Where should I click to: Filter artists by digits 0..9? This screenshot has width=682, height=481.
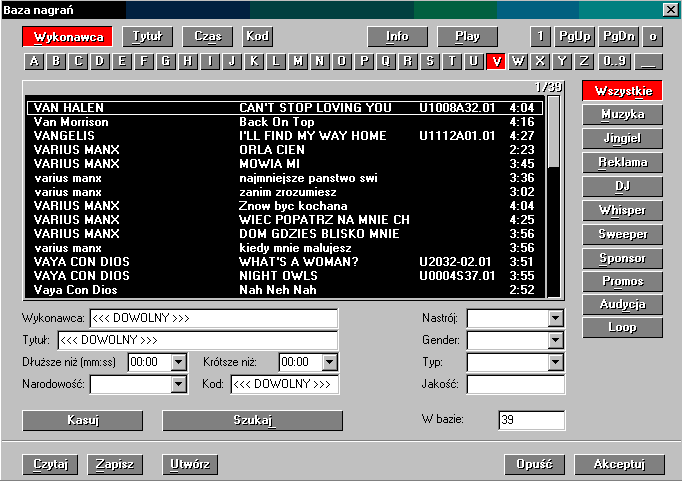(614, 61)
